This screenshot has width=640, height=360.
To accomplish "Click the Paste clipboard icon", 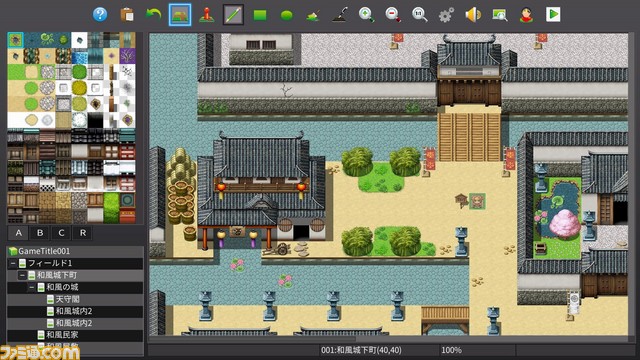I will tap(127, 15).
